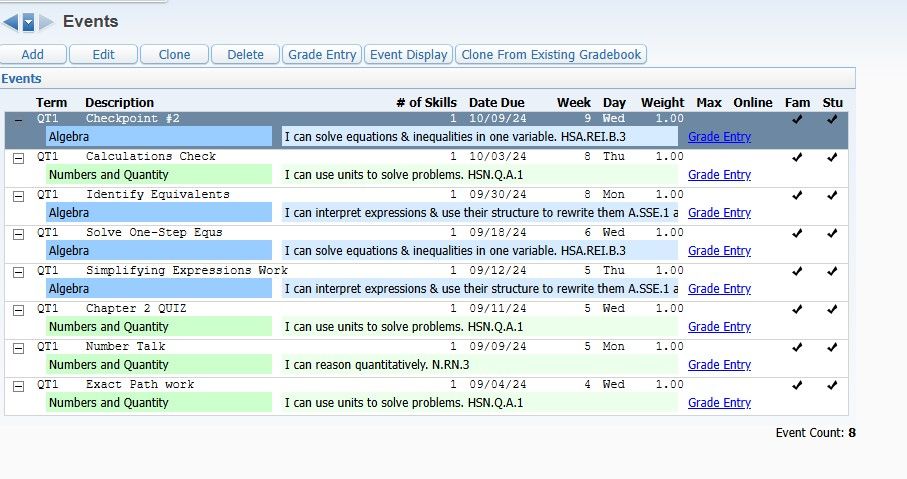Click Clone From Existing Gradebook
The width and height of the screenshot is (907, 479).
(551, 55)
